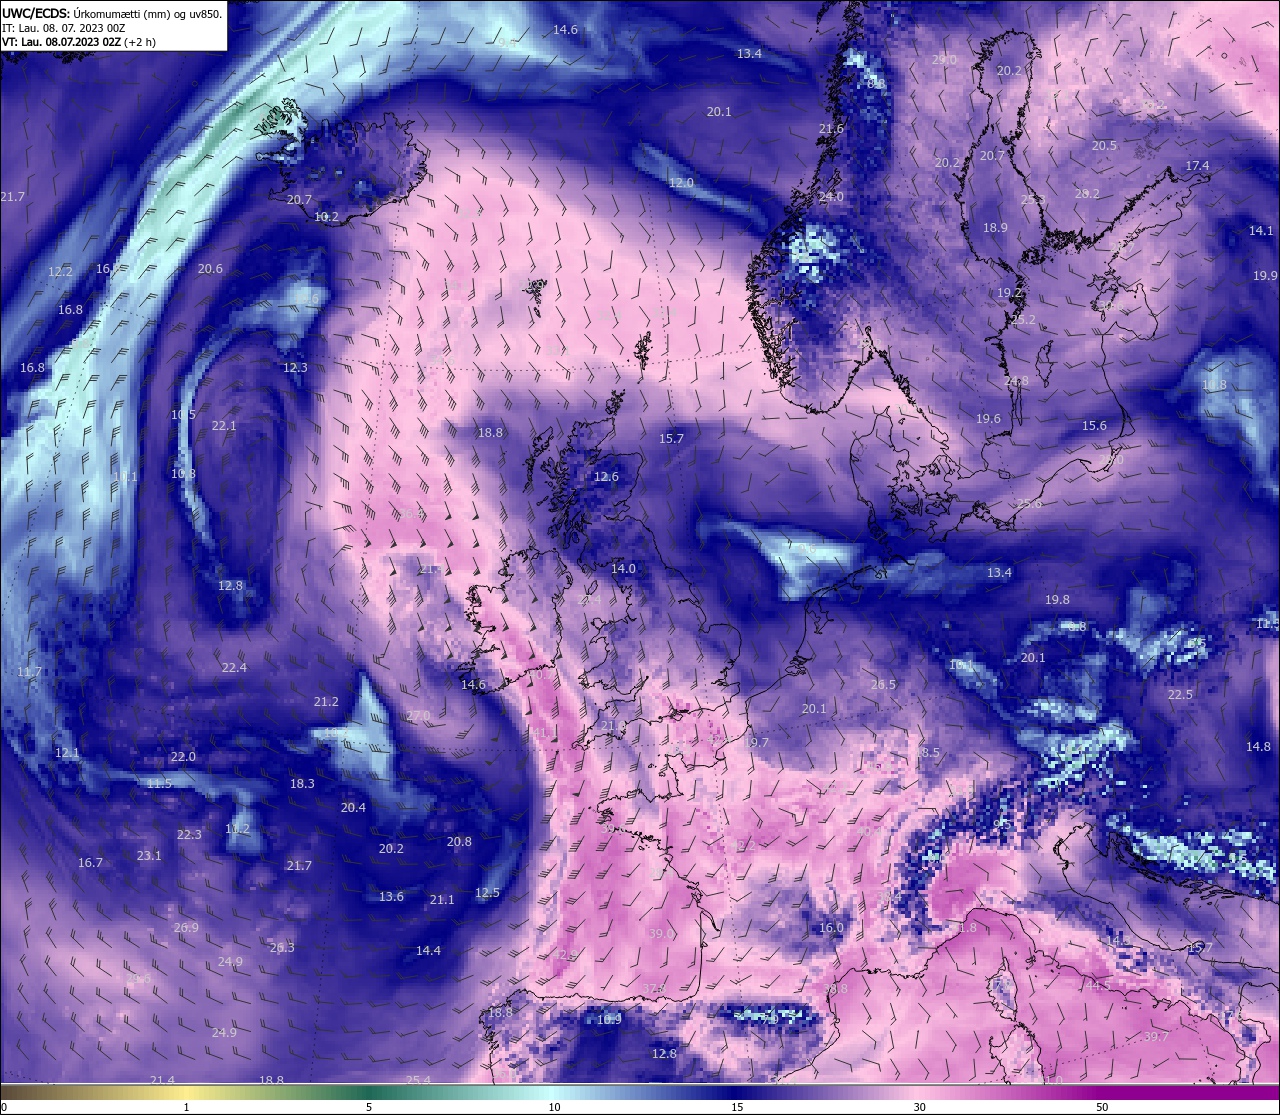
Task: Click the map value '44.5' over Italy
Action: [1098, 986]
